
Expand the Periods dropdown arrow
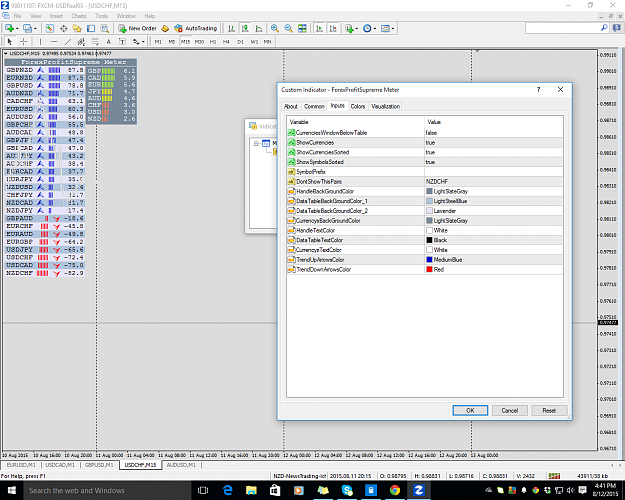pyautogui.click(x=375, y=29)
